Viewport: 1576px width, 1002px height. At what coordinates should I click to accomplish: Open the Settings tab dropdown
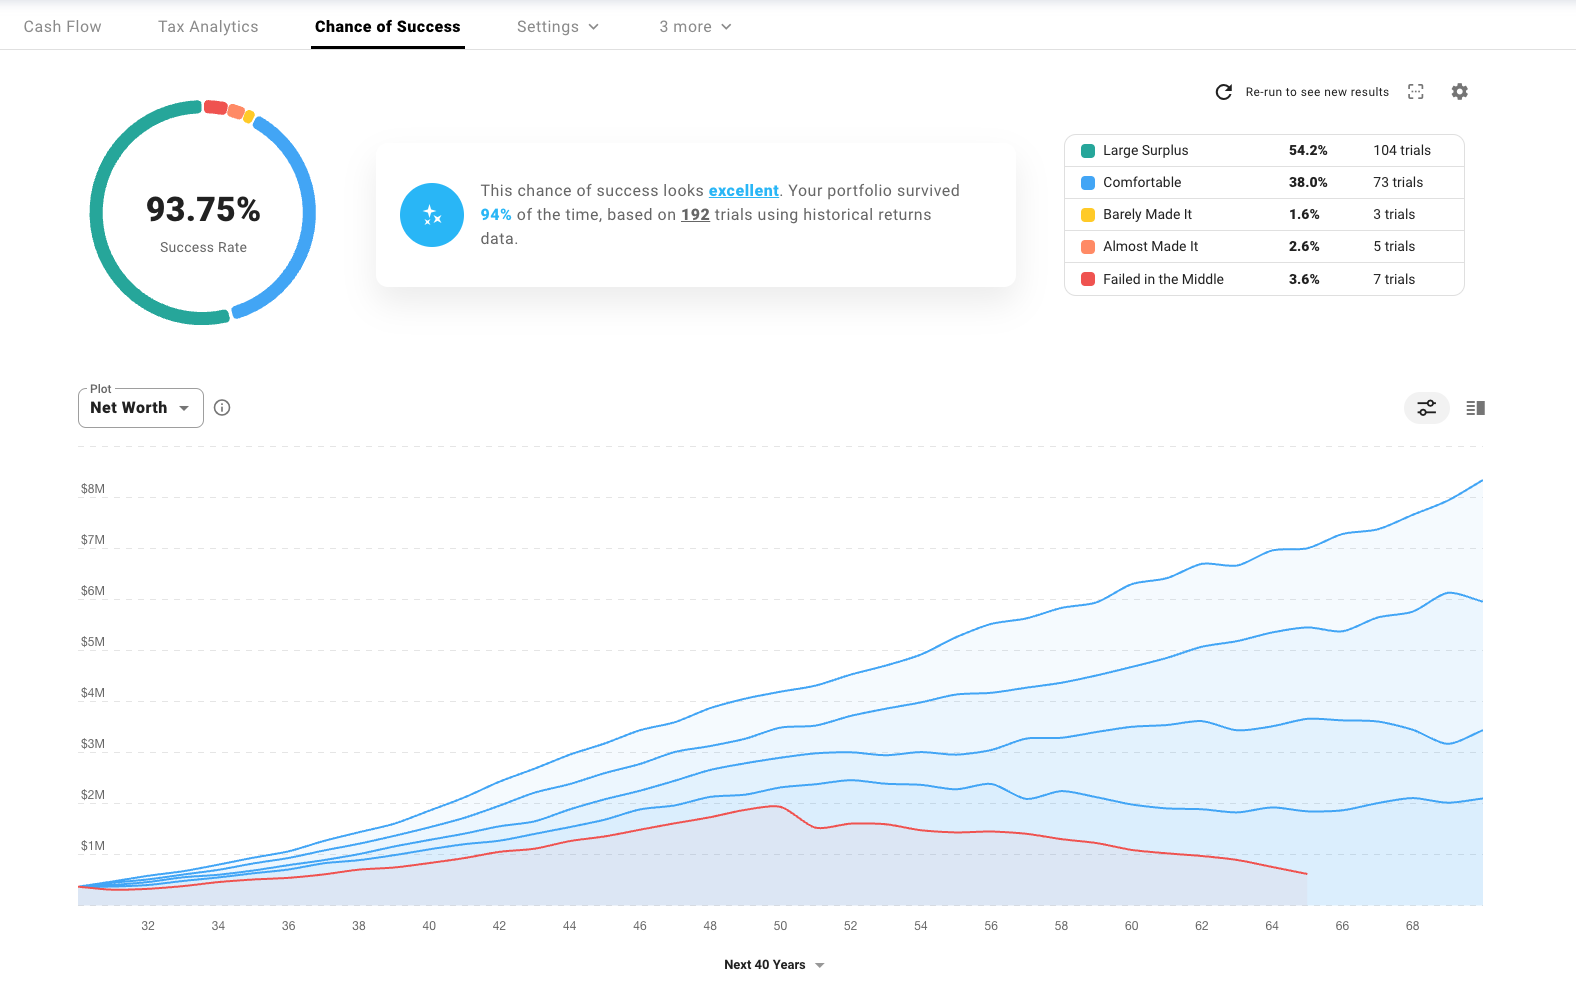(x=557, y=27)
